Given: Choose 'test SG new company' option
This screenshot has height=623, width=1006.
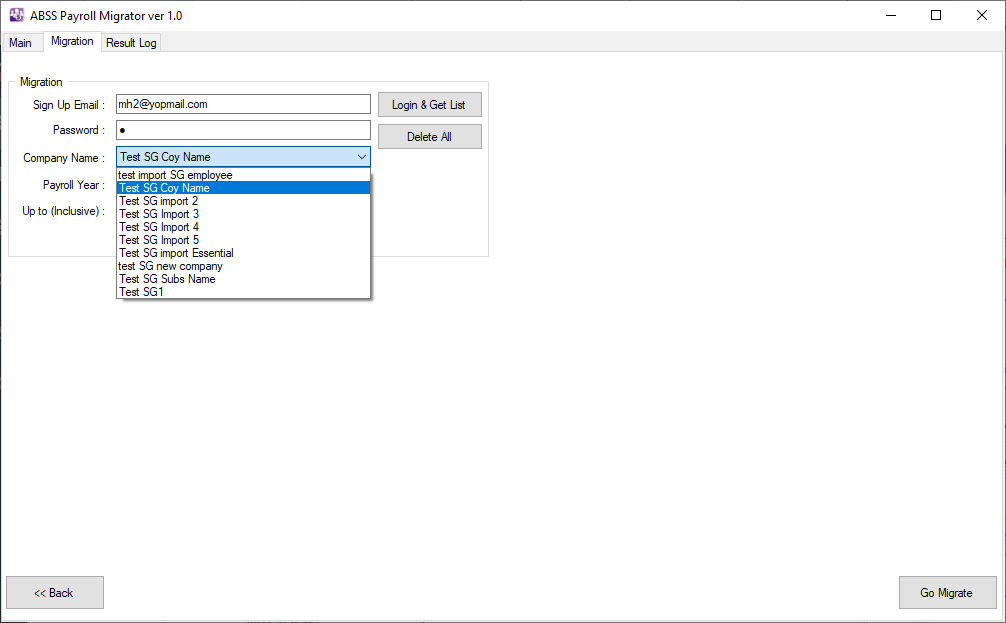Looking at the screenshot, I should (243, 266).
